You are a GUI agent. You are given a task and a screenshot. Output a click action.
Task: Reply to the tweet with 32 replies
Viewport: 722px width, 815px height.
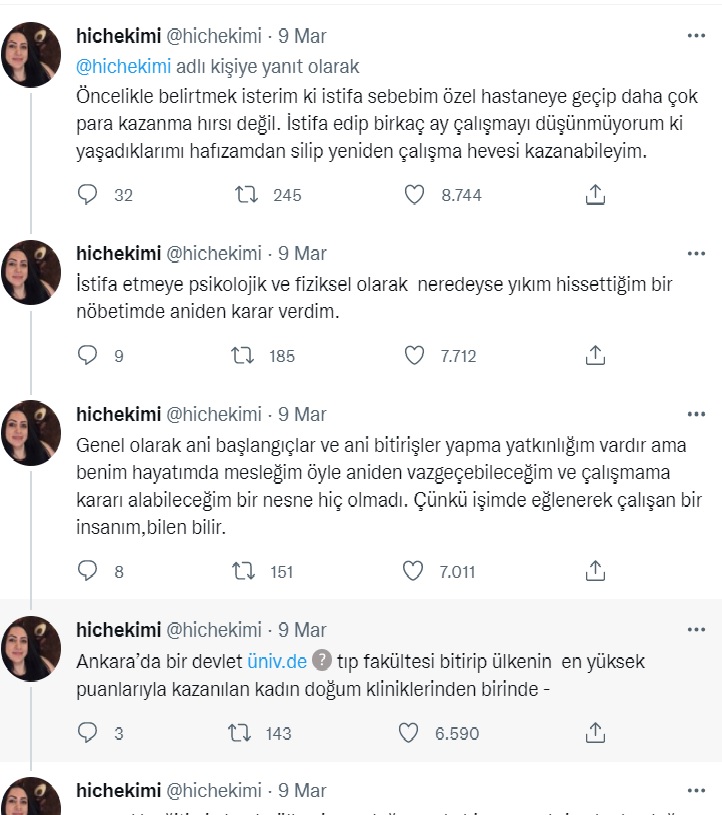(x=88, y=195)
